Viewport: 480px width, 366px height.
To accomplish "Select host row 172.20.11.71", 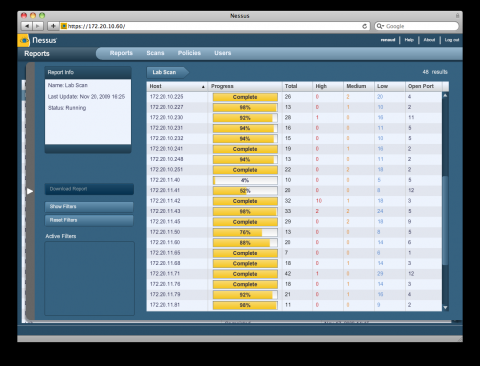I will tap(294, 274).
